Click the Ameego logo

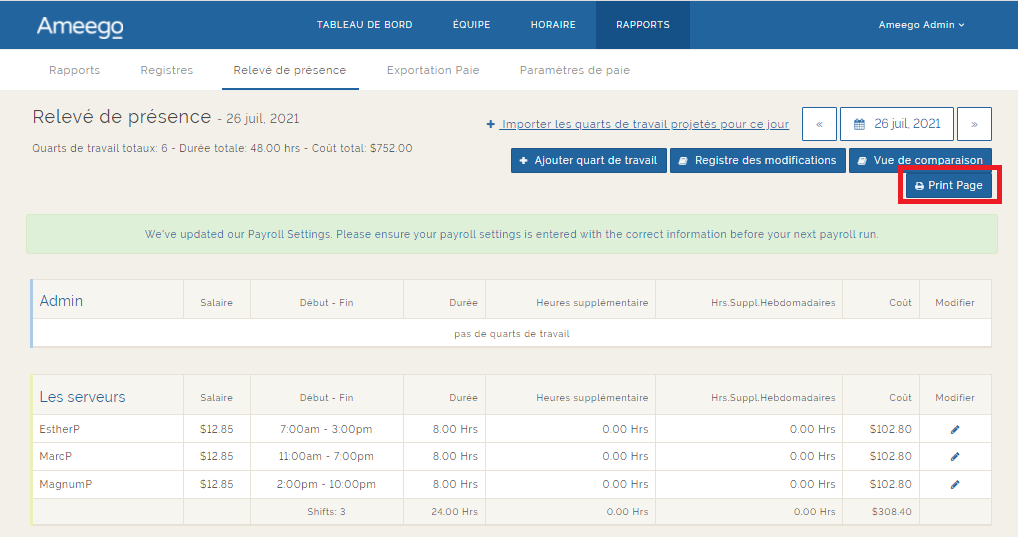[x=80, y=26]
